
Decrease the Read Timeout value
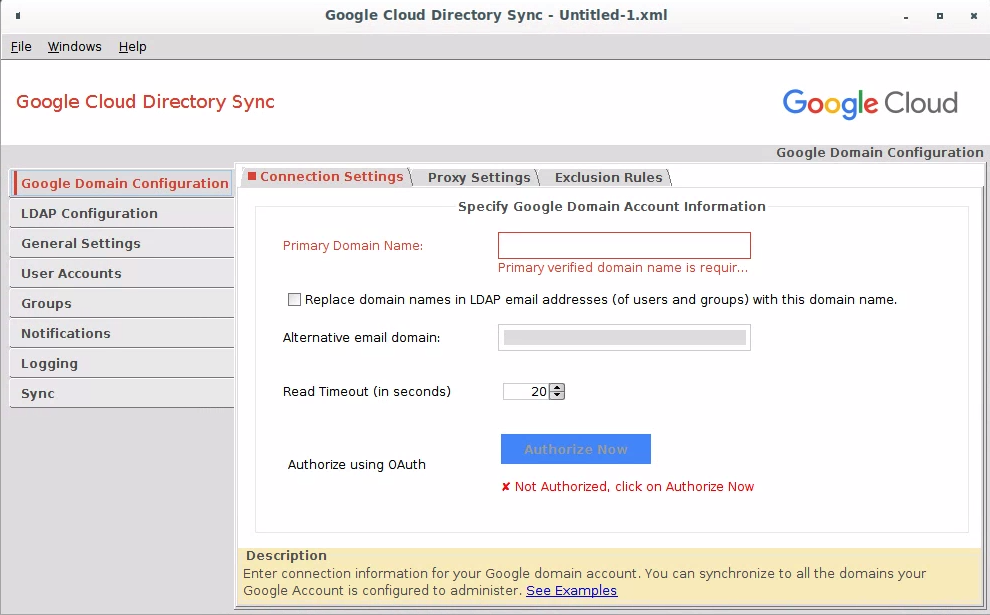(x=557, y=396)
